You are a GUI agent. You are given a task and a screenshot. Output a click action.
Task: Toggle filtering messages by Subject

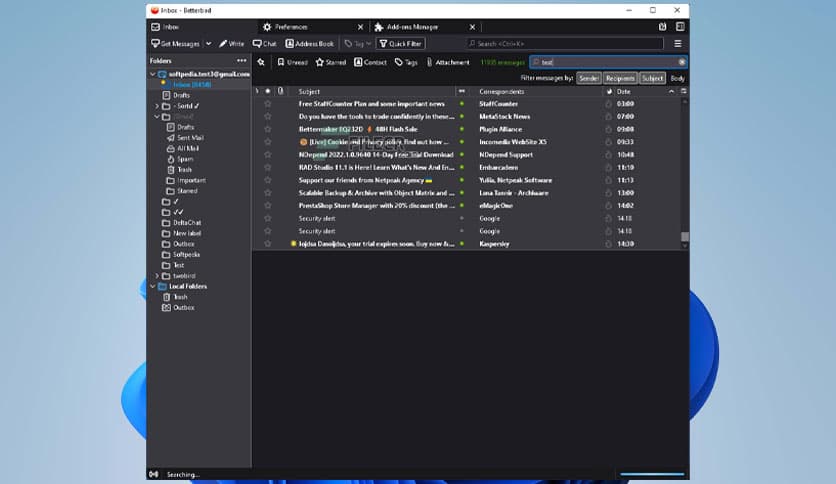[652, 78]
